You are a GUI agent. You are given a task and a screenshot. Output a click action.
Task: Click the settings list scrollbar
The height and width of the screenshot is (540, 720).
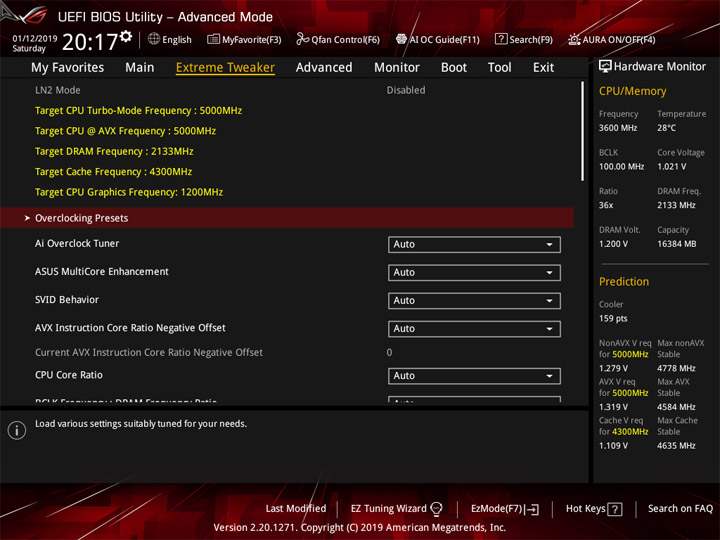583,131
